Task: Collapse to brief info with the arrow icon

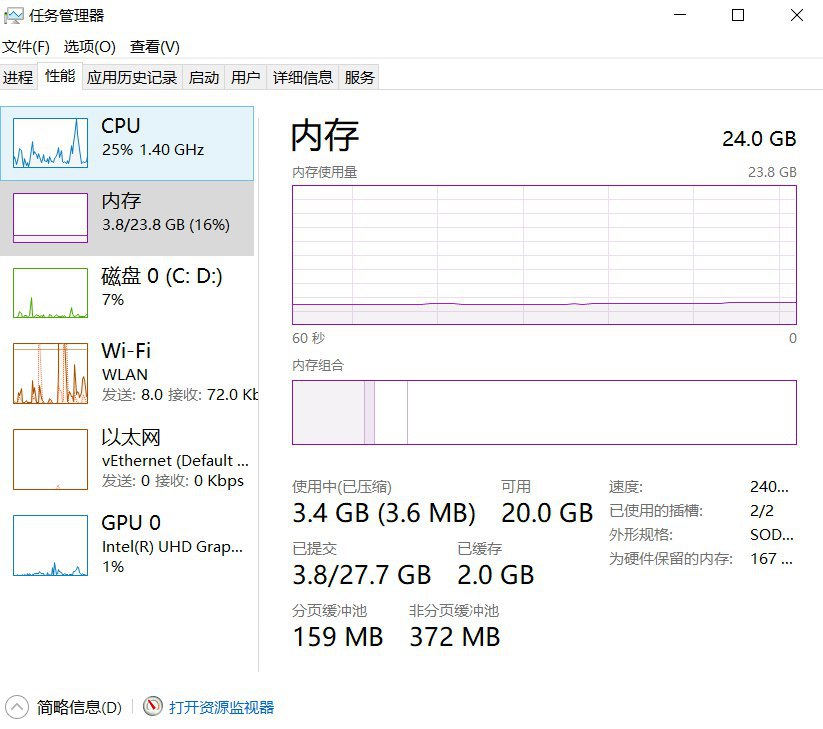Action: pyautogui.click(x=18, y=707)
